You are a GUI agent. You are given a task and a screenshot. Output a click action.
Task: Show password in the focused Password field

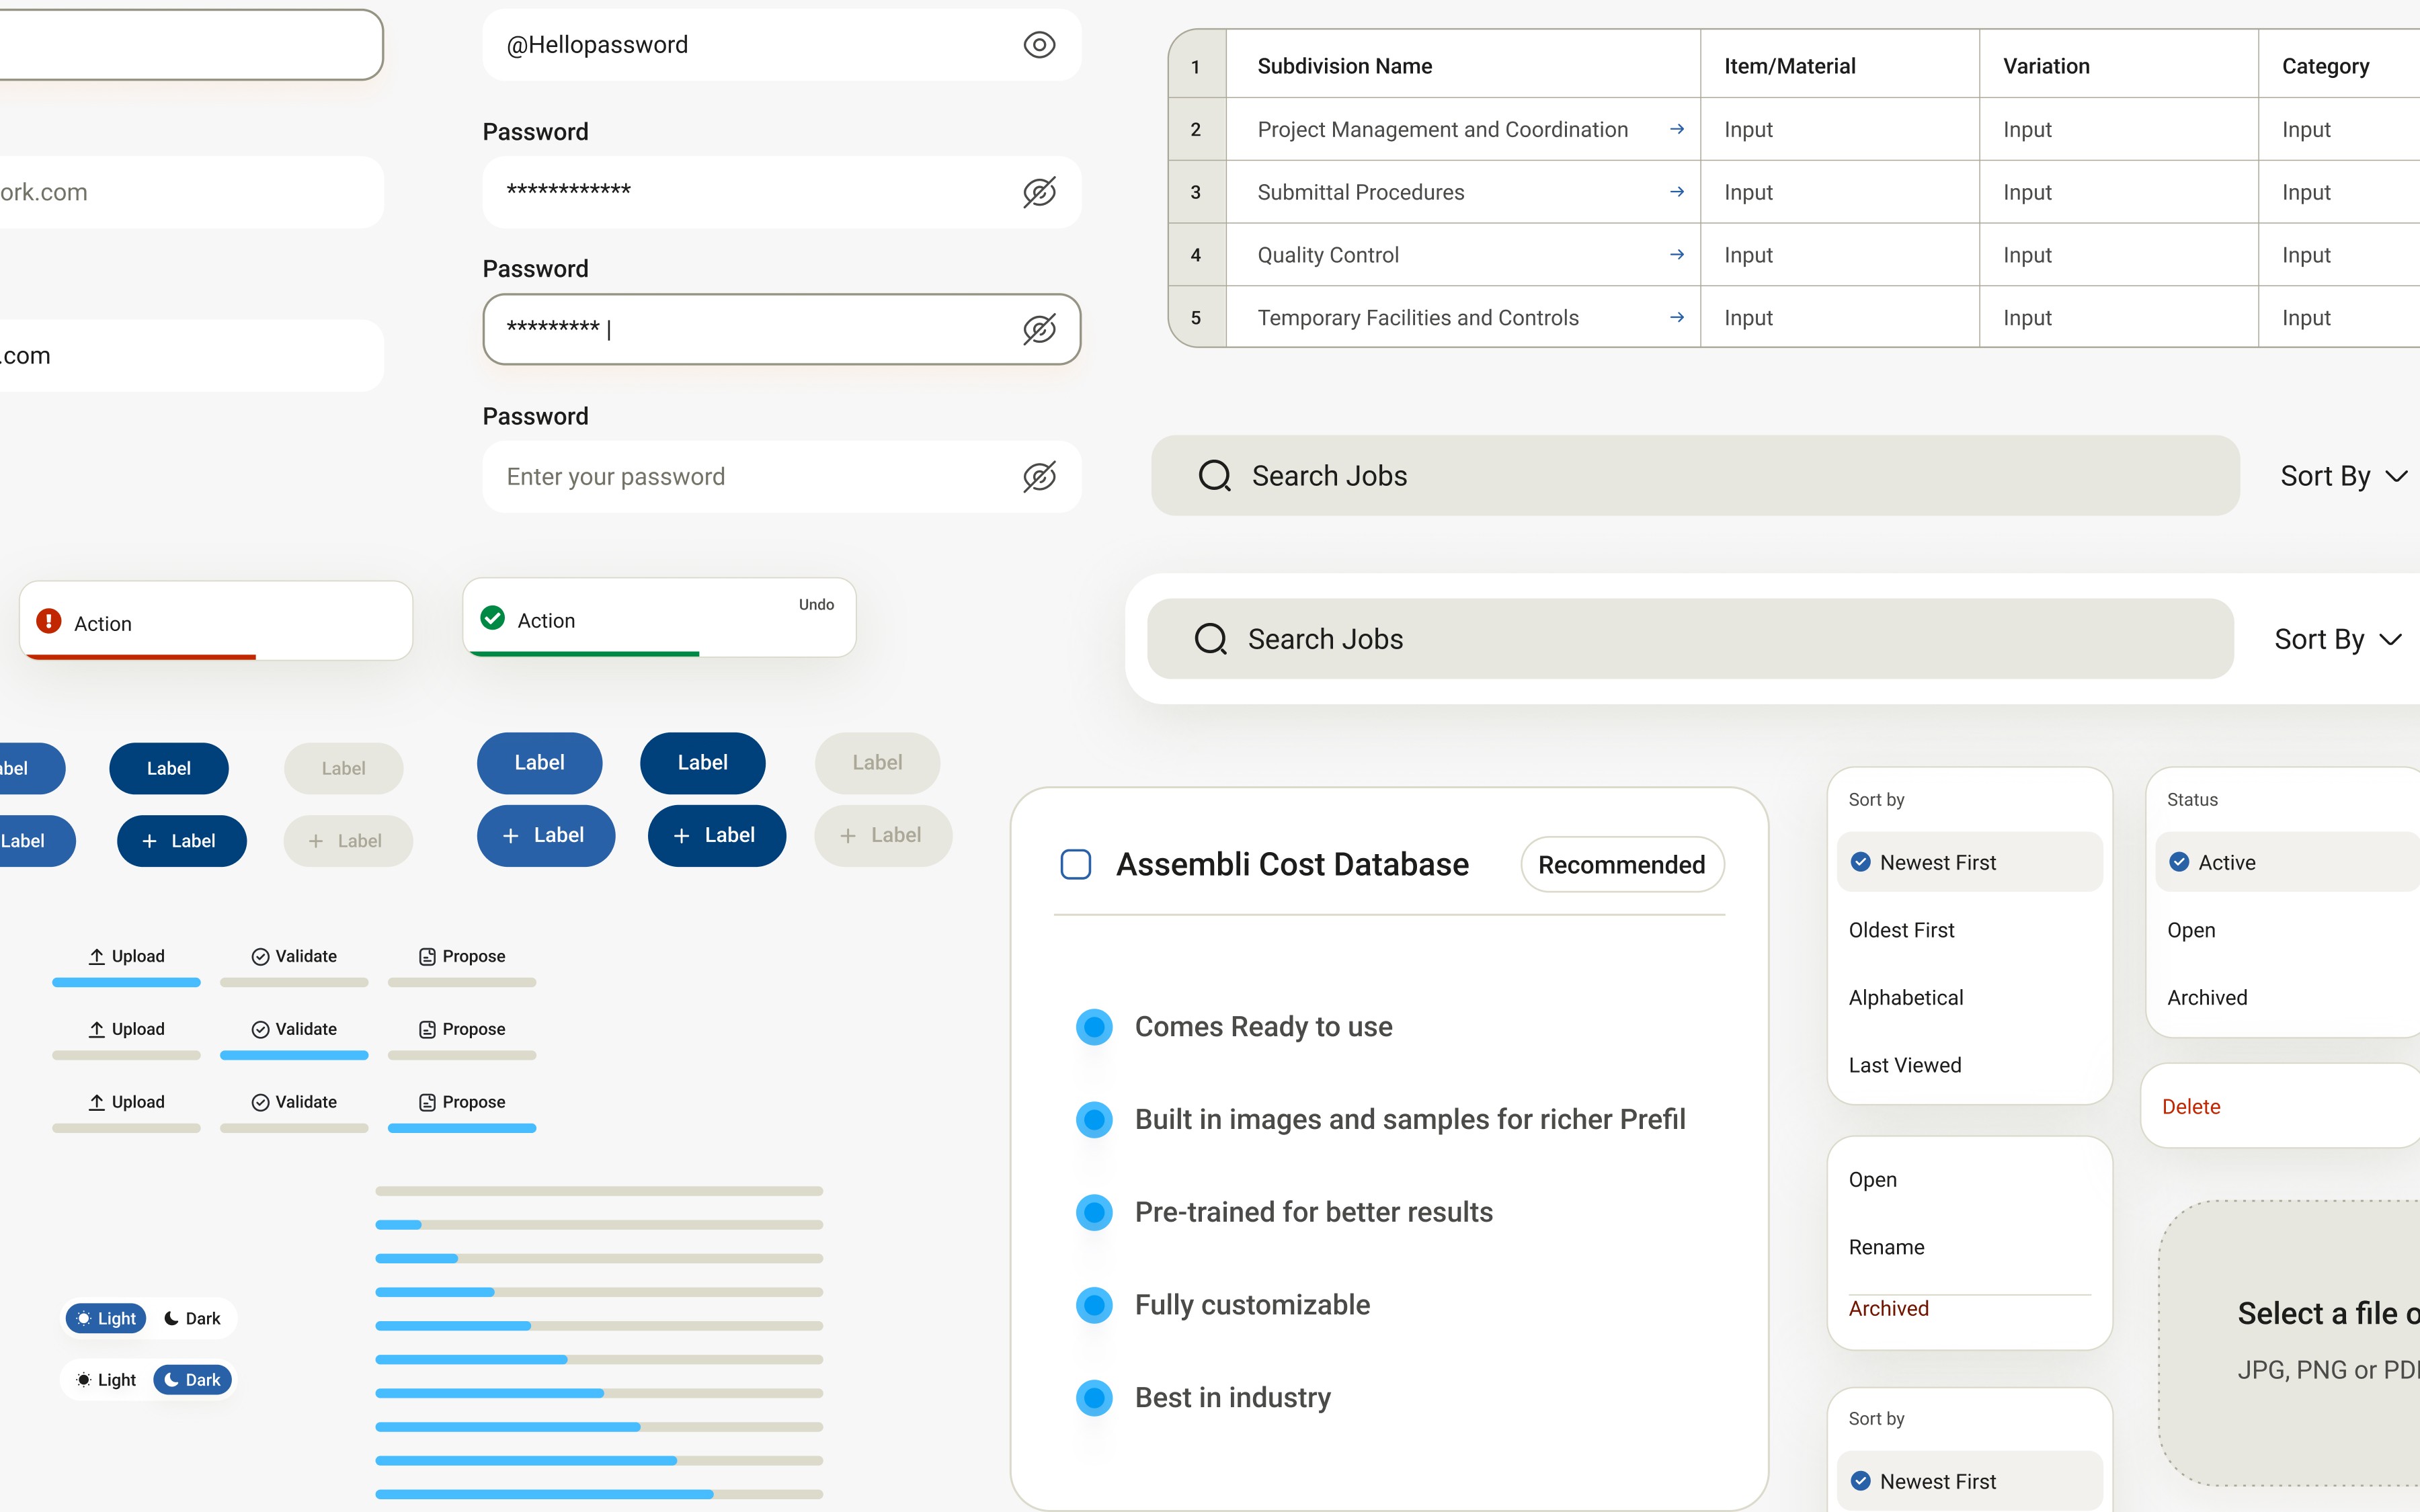click(1039, 329)
